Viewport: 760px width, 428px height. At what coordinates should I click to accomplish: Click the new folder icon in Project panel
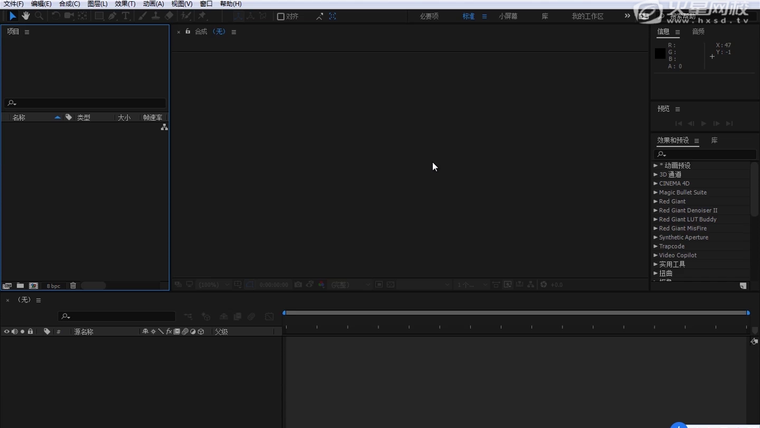(x=20, y=286)
